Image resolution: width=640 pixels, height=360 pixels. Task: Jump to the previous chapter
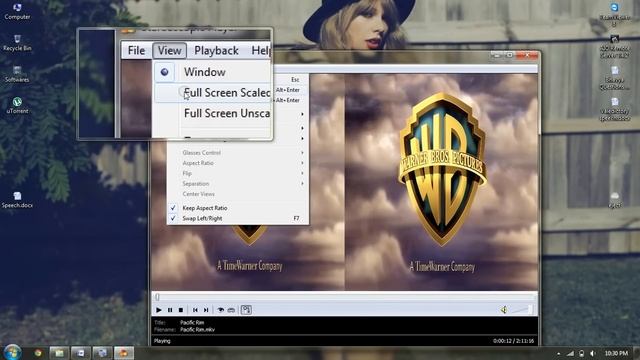coord(195,310)
